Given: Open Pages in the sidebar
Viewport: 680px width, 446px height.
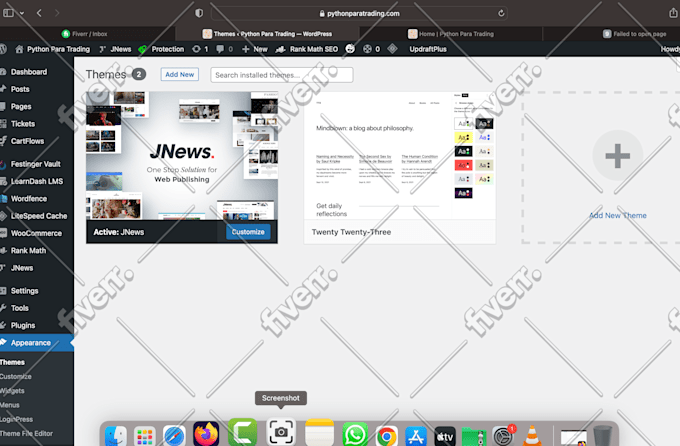Looking at the screenshot, I should click(21, 107).
